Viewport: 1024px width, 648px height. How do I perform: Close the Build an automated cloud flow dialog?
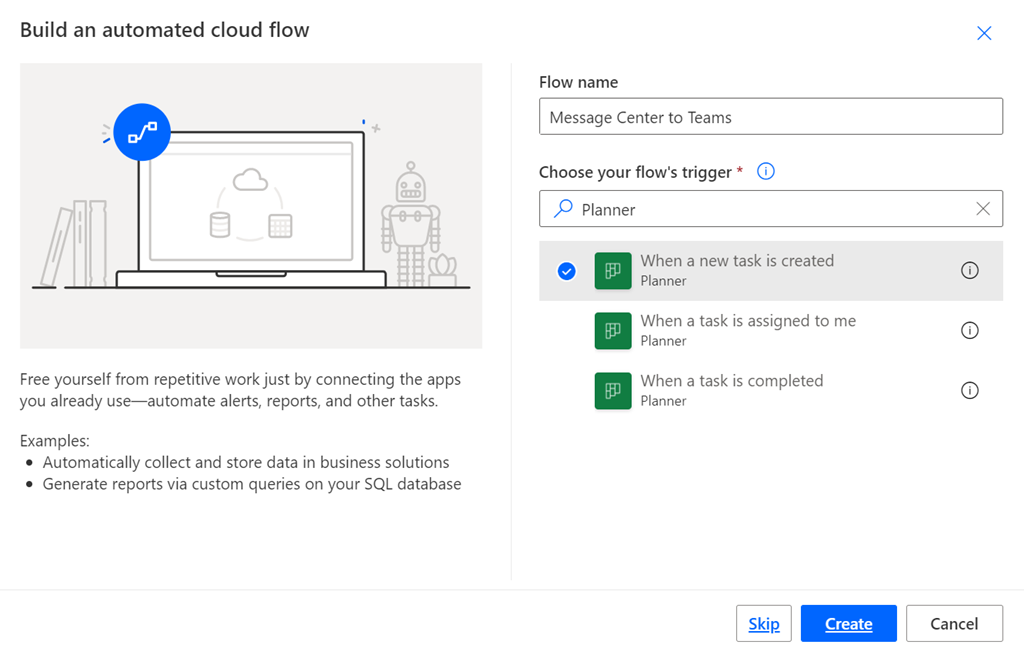(x=984, y=33)
